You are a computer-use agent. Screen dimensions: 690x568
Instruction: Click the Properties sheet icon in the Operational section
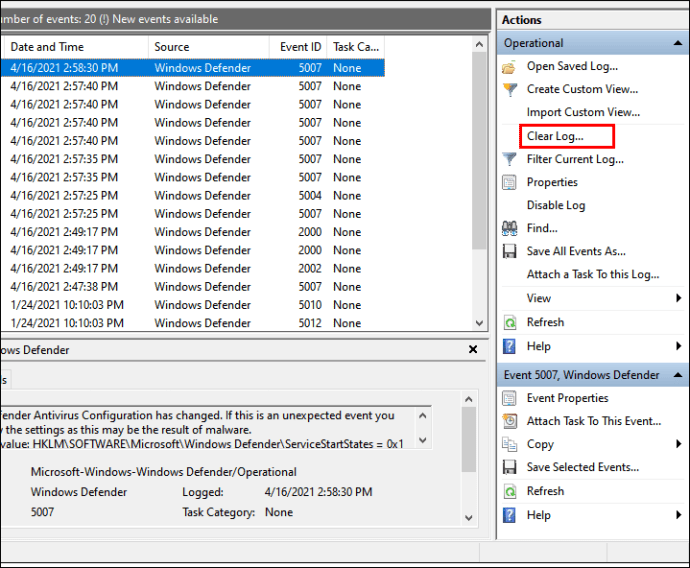pyautogui.click(x=509, y=182)
